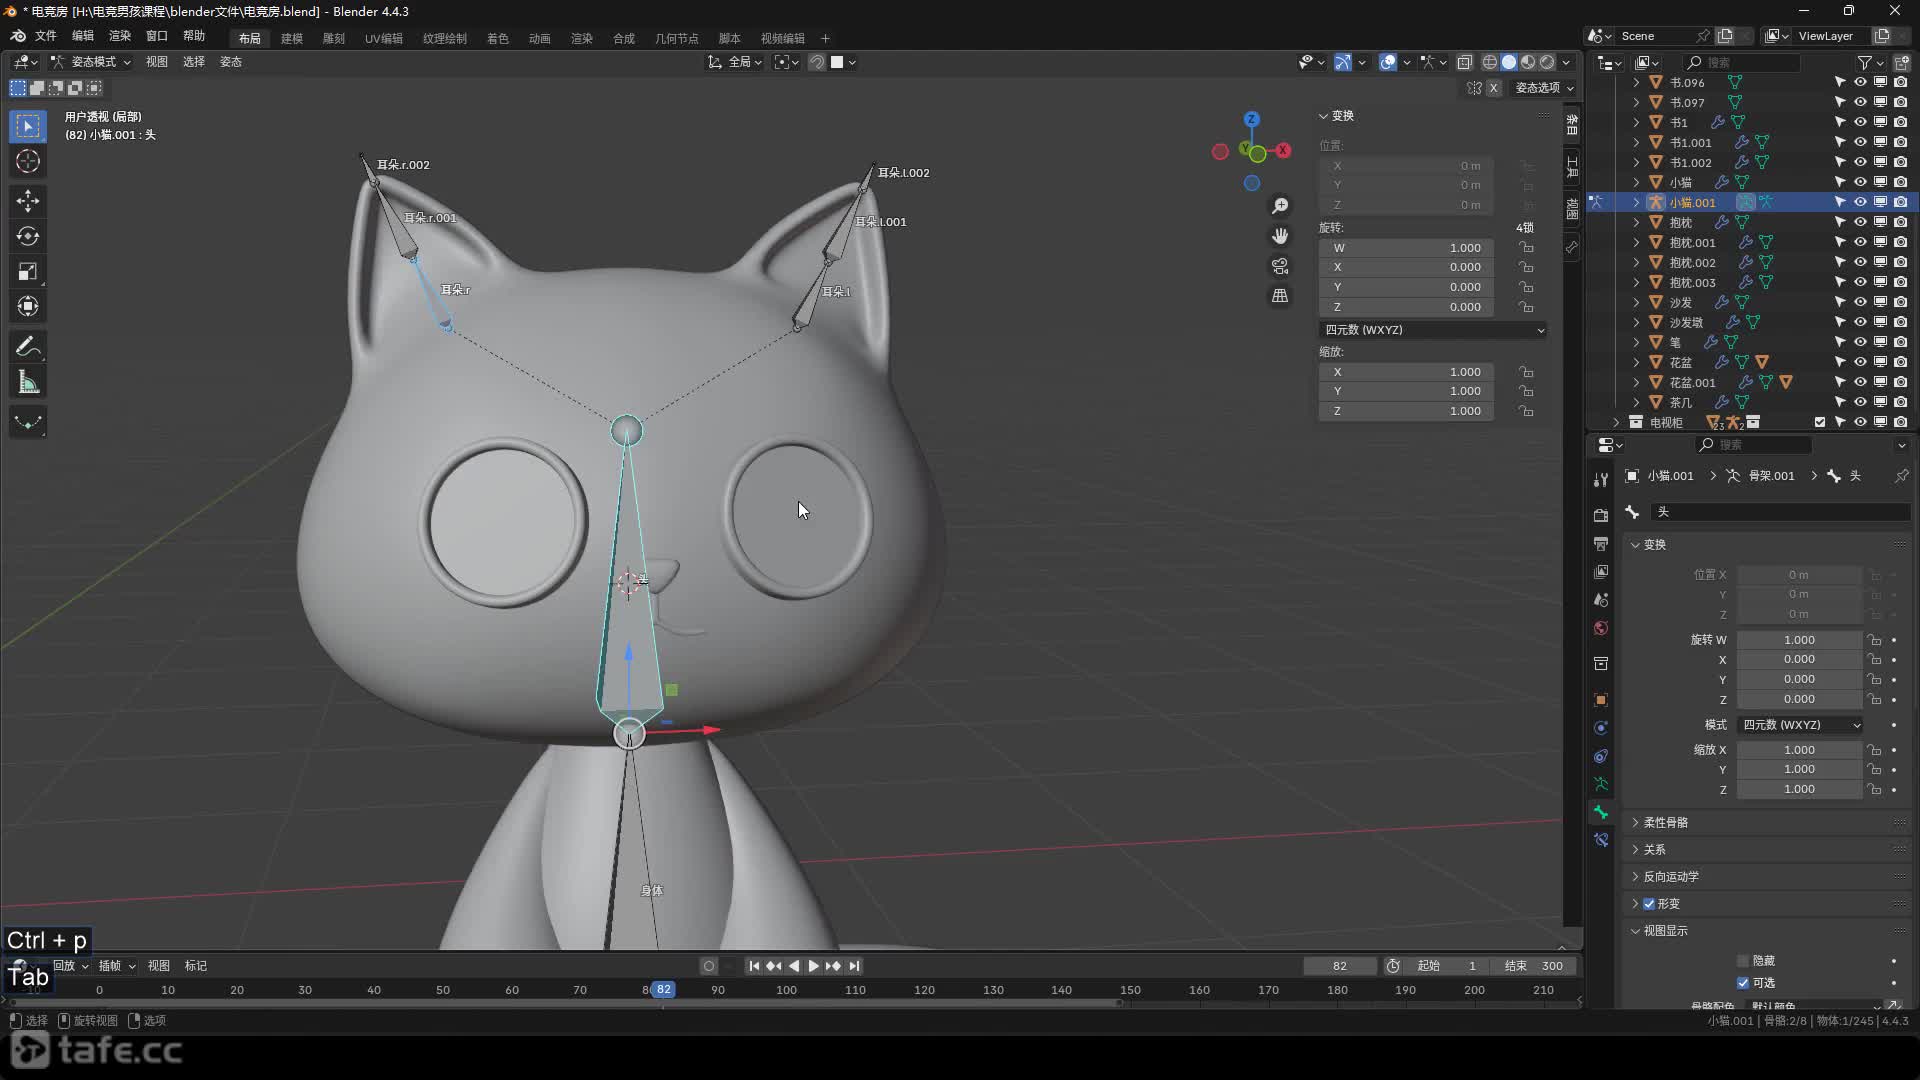Toggle camera view icon in viewport
This screenshot has height=1080, width=1920.
point(1280,266)
